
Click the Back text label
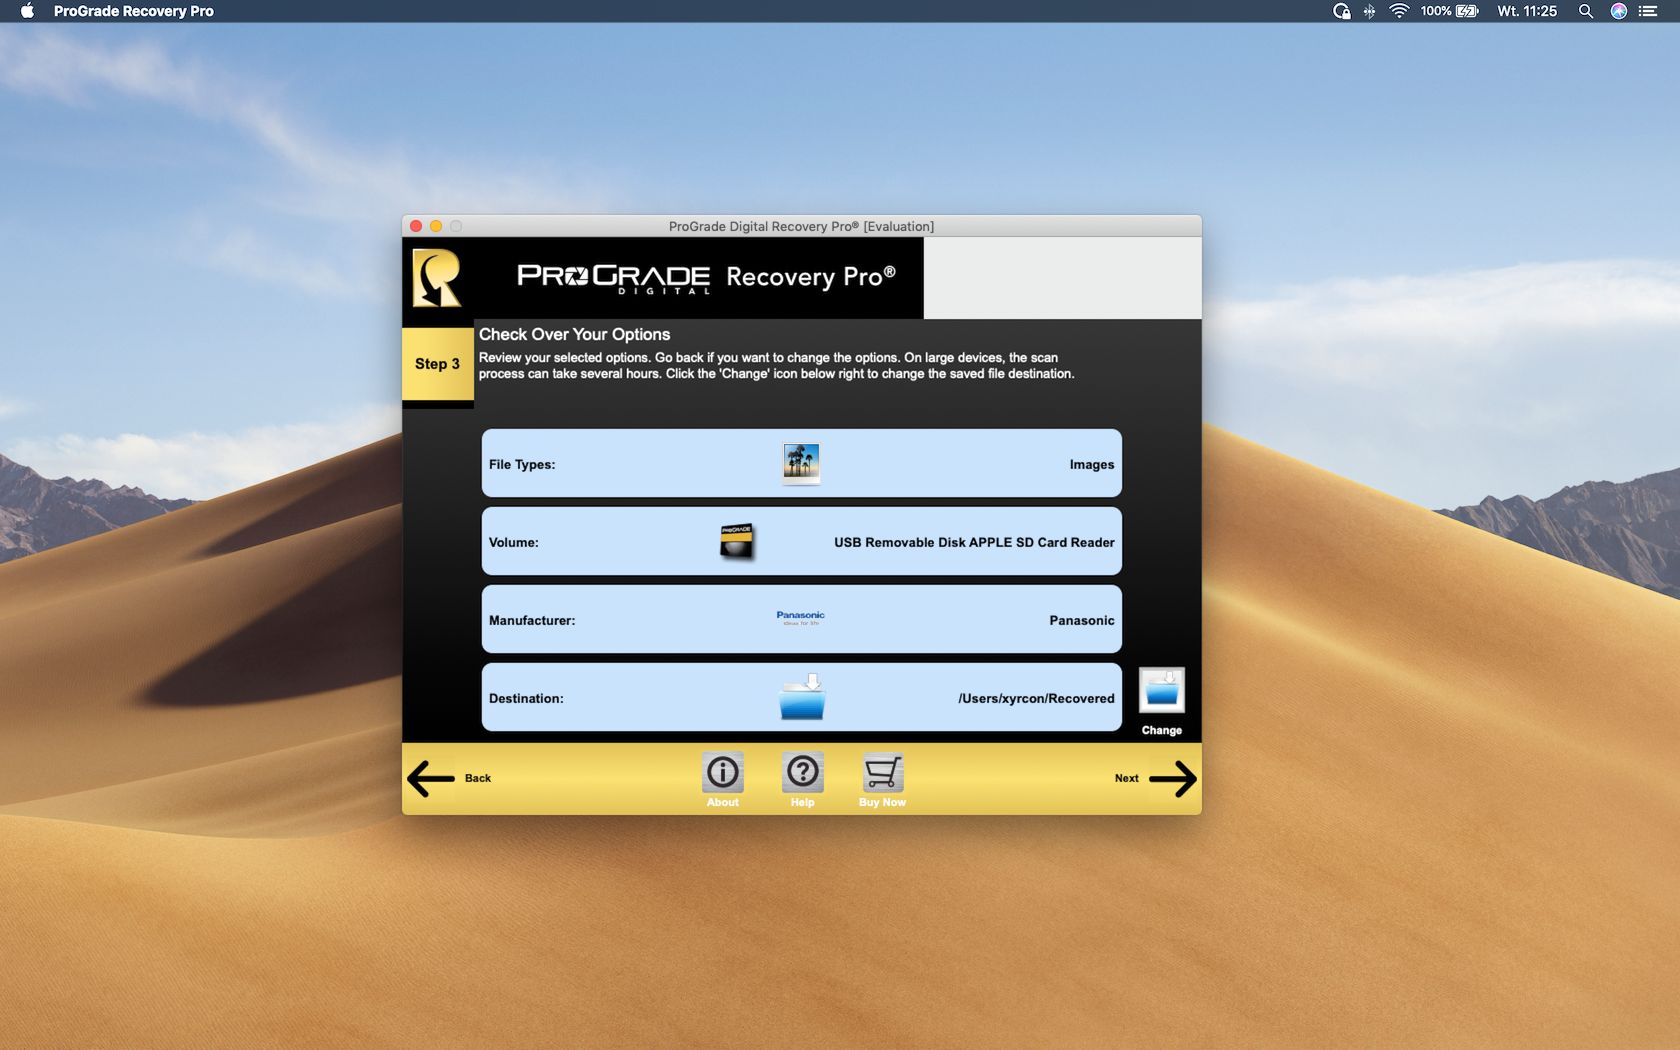[x=478, y=778]
